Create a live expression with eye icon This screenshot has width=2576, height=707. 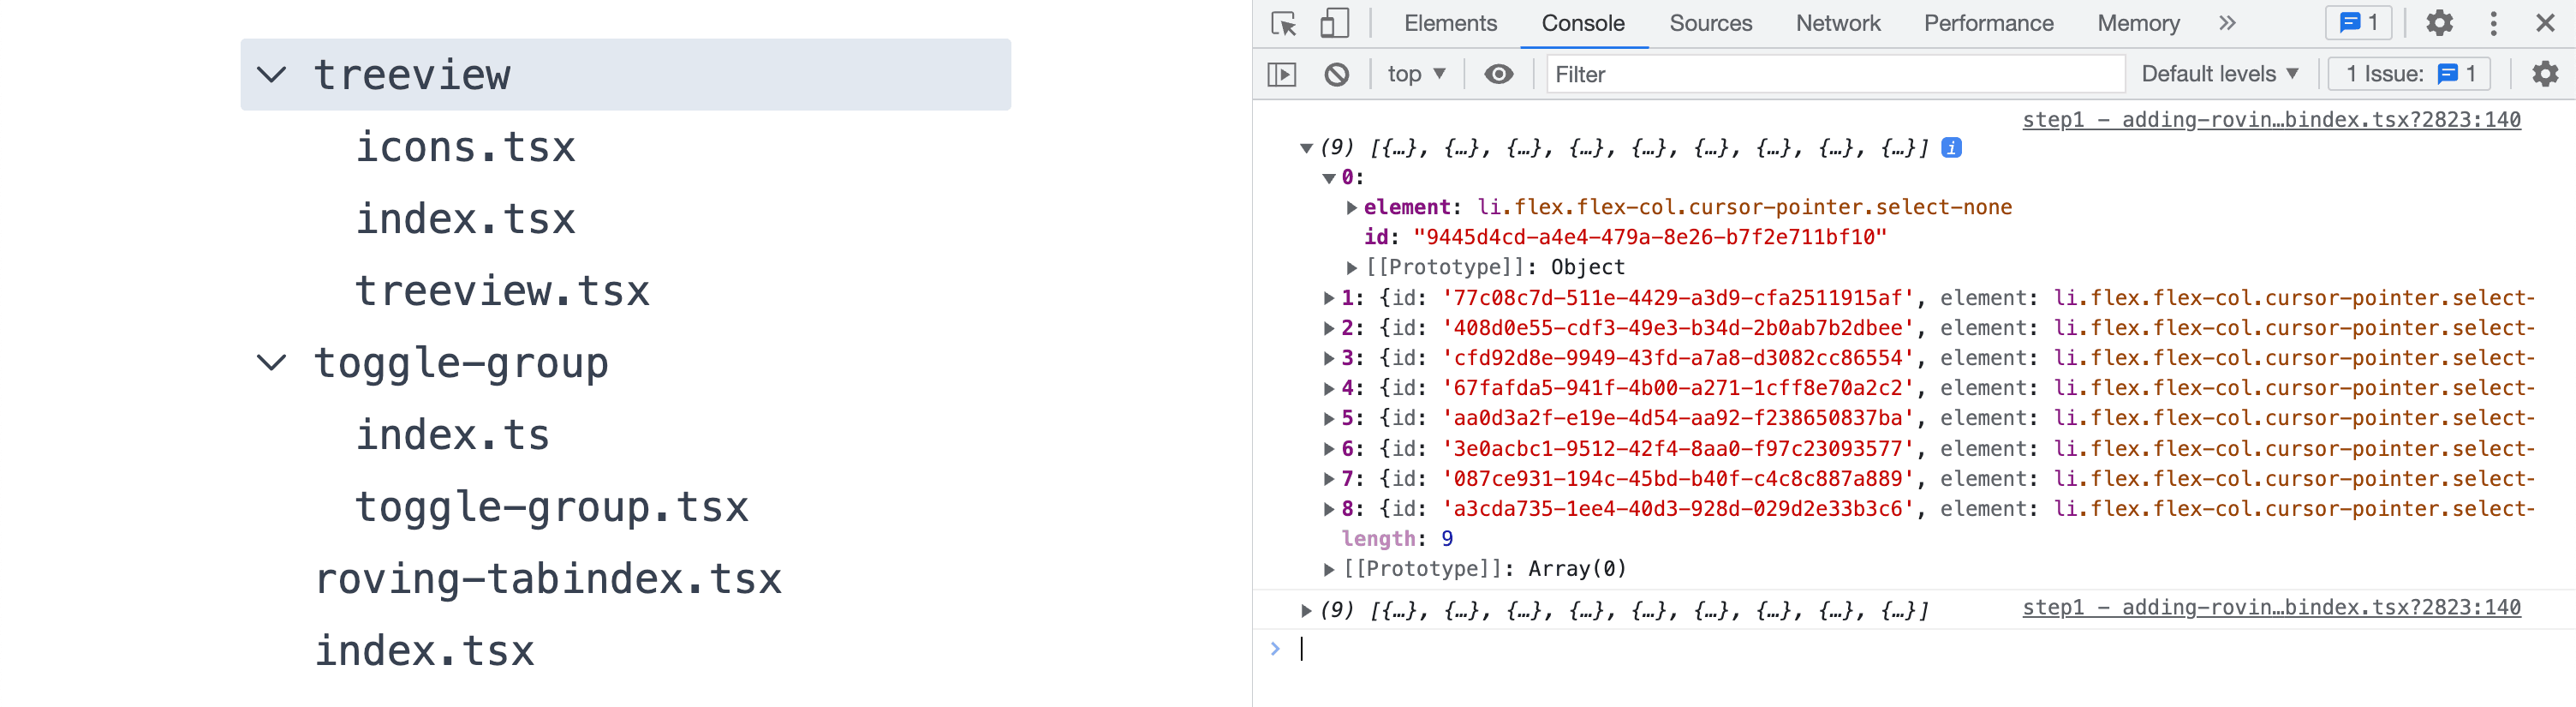coord(1498,74)
